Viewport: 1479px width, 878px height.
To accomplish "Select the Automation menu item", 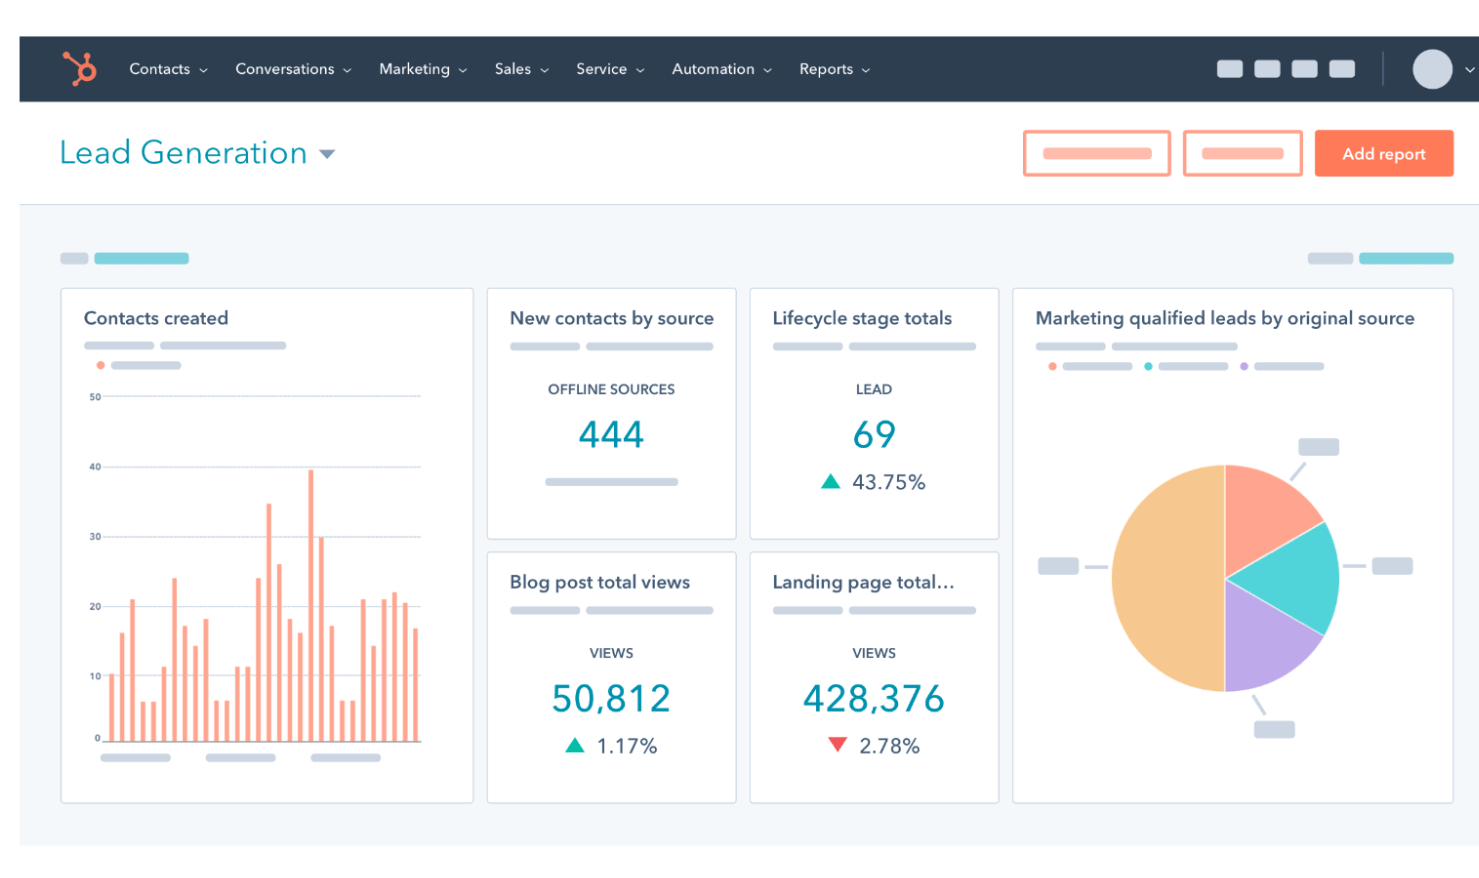I will tap(721, 69).
